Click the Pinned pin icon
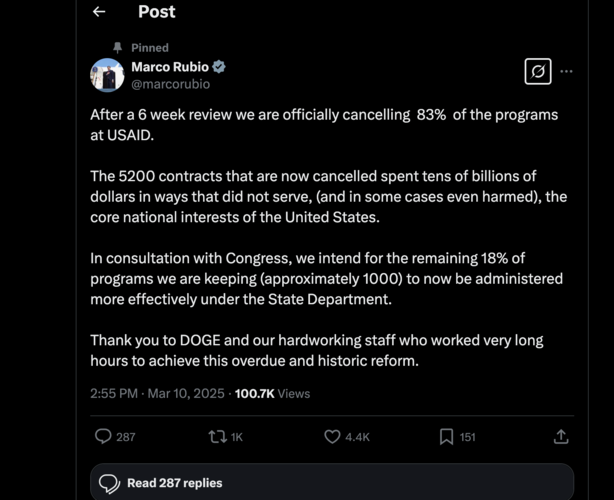614x500 pixels. (118, 47)
